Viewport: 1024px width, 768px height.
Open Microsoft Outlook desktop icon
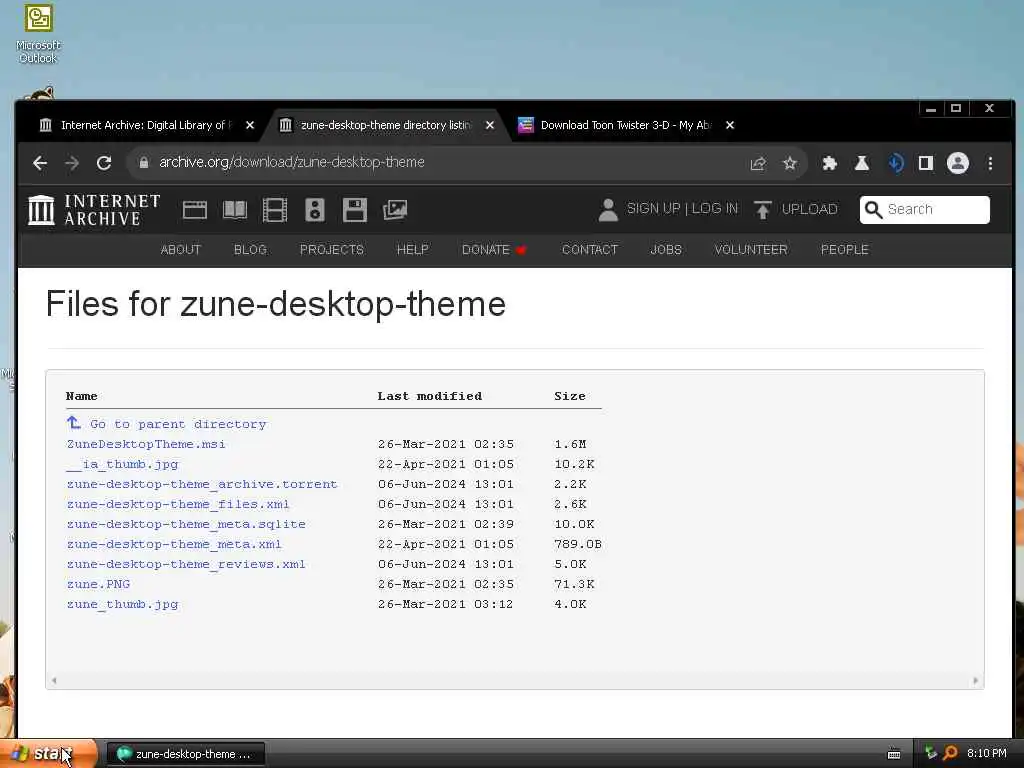tap(38, 34)
